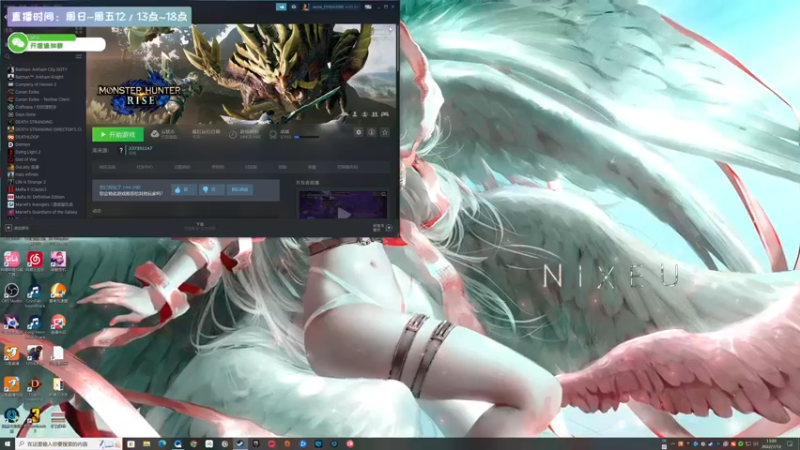
Task: Add Monster Hunter Rise to favorites star
Action: (385, 132)
